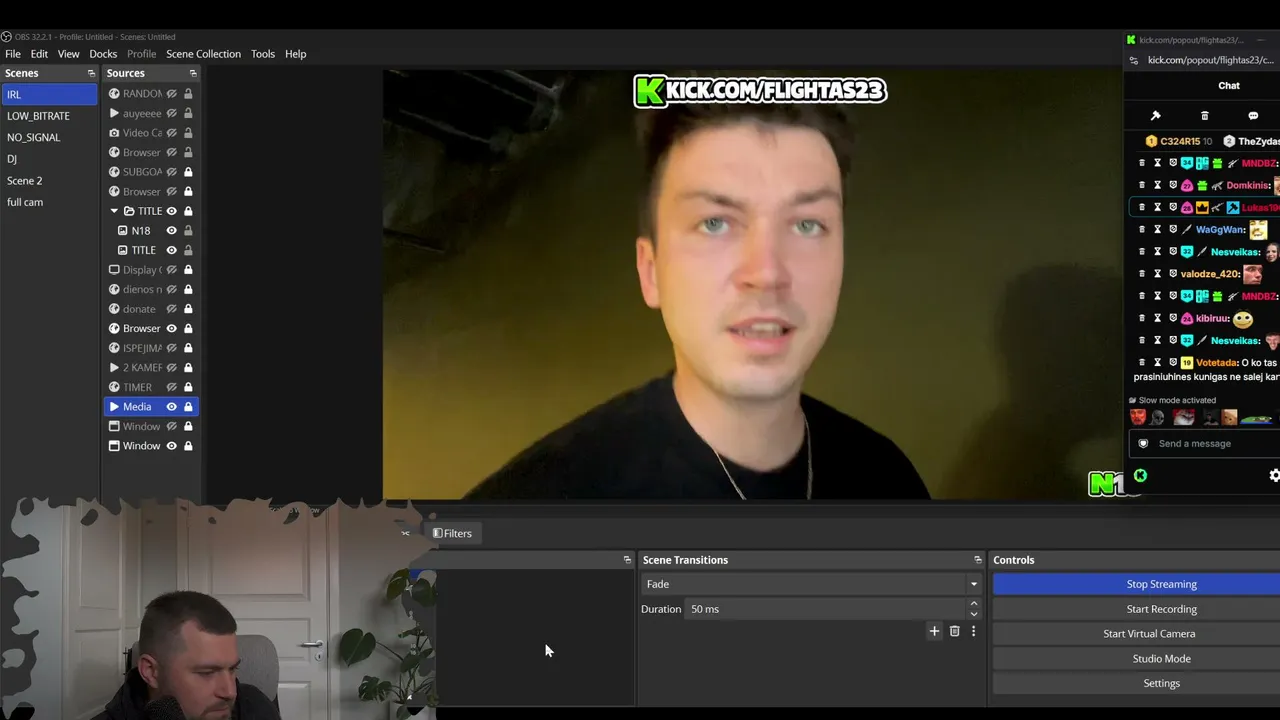Show the RANDOM source

tap(172, 94)
